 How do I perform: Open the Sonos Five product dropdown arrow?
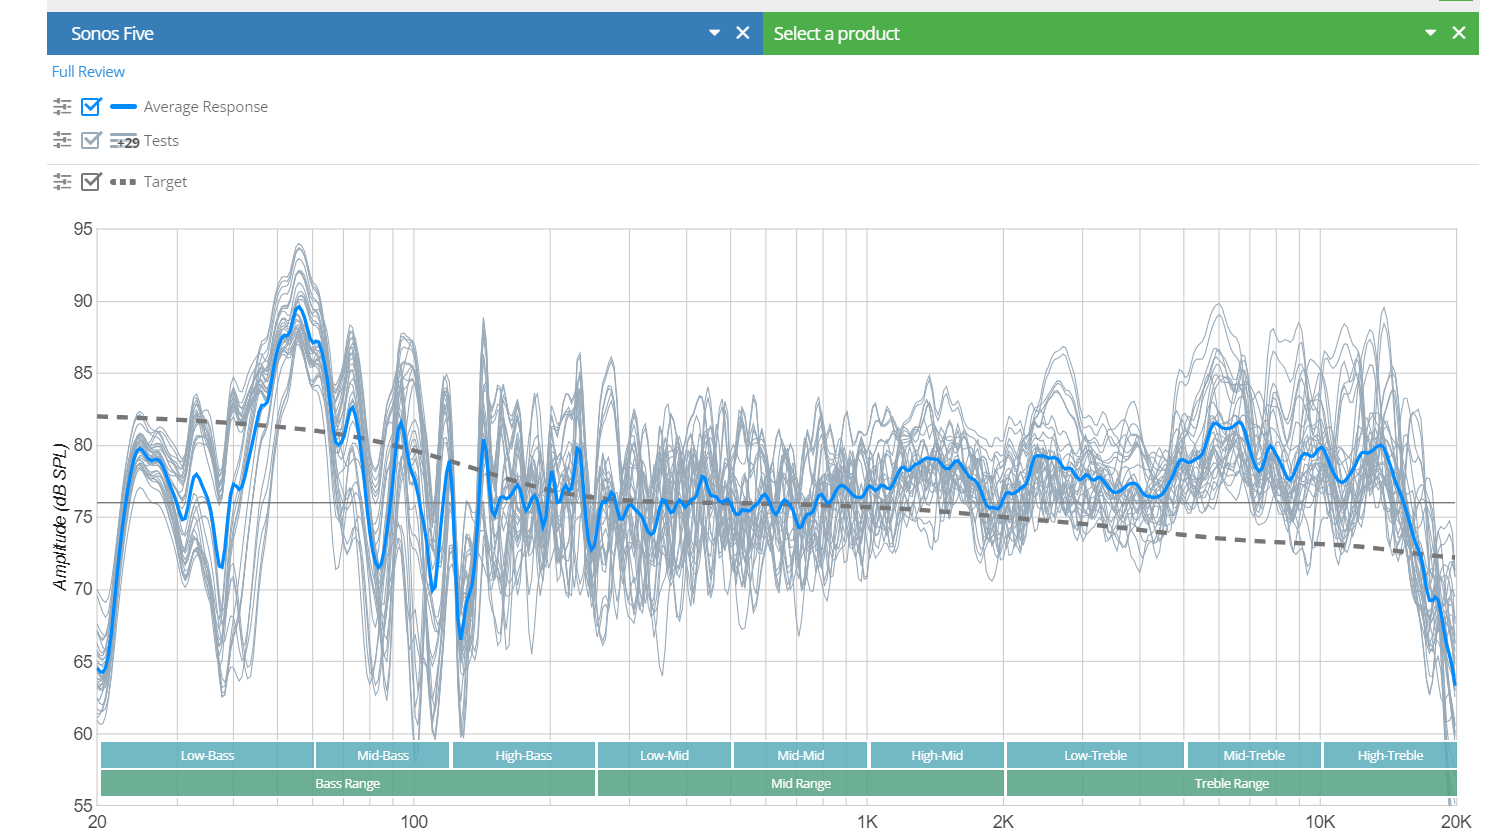coord(714,33)
